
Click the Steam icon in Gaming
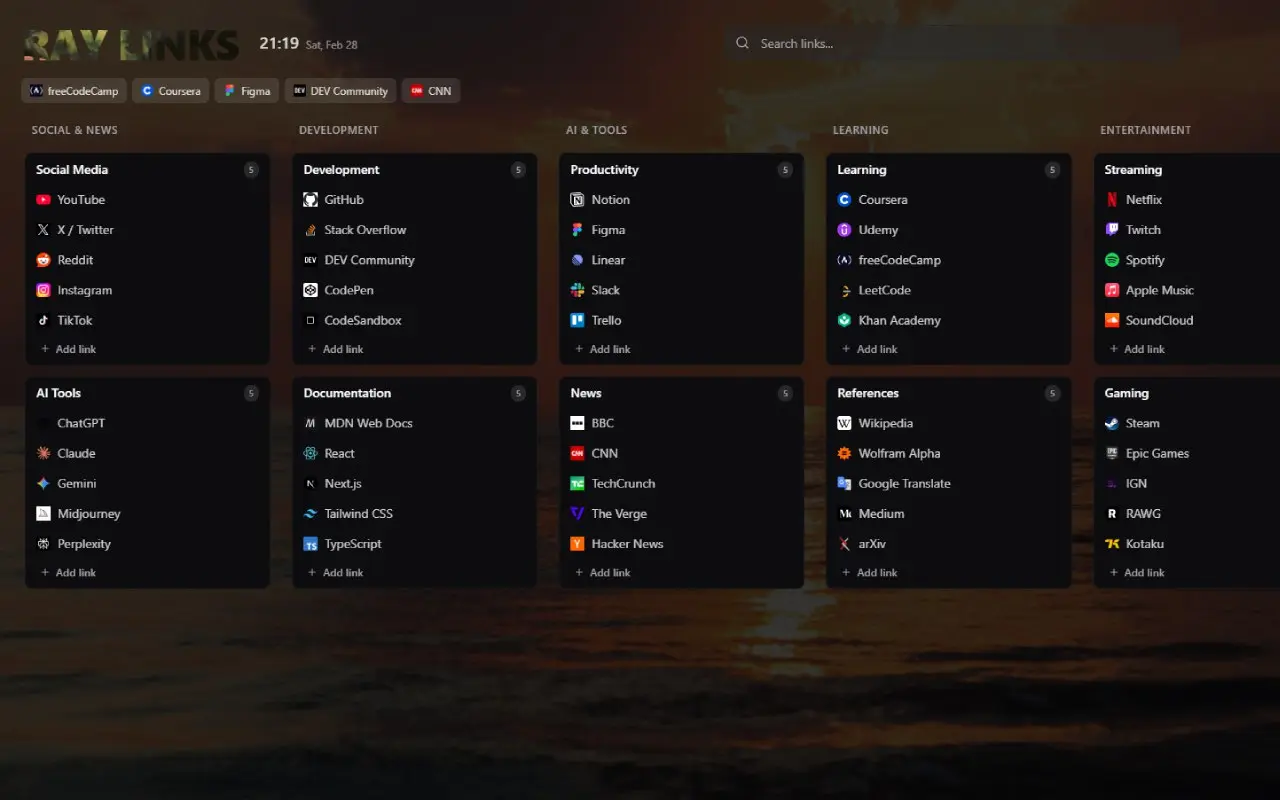[x=1111, y=423]
